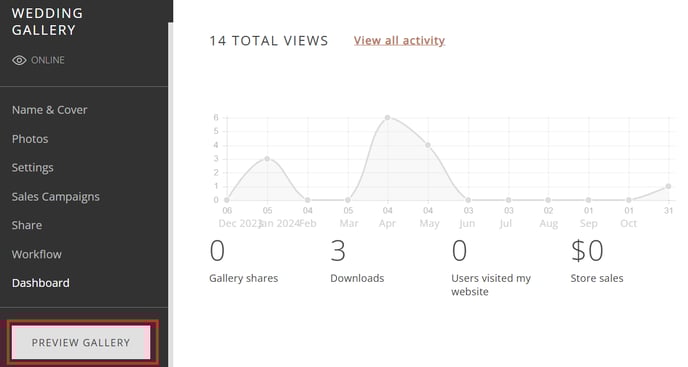Select the May data point on chart
The image size is (688, 367).
click(428, 145)
